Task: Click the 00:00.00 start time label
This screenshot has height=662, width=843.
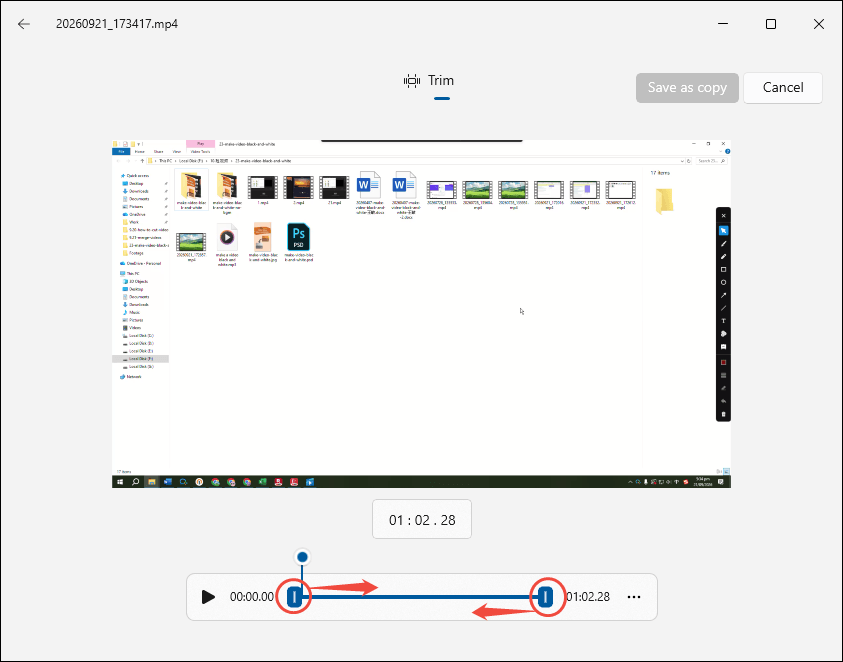Action: click(252, 597)
